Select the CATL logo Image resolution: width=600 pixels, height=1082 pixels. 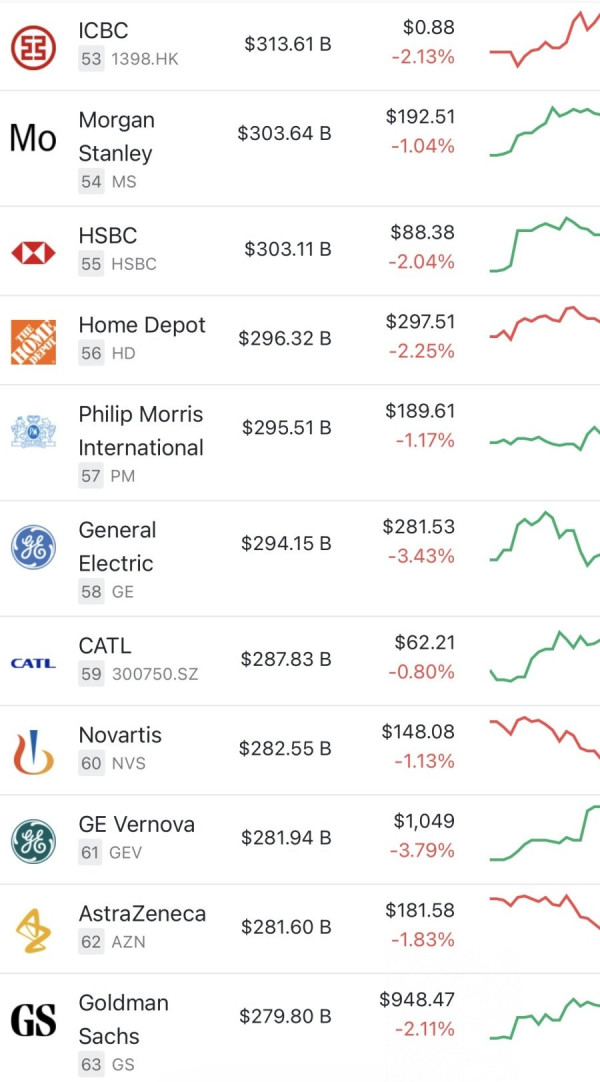(33, 663)
